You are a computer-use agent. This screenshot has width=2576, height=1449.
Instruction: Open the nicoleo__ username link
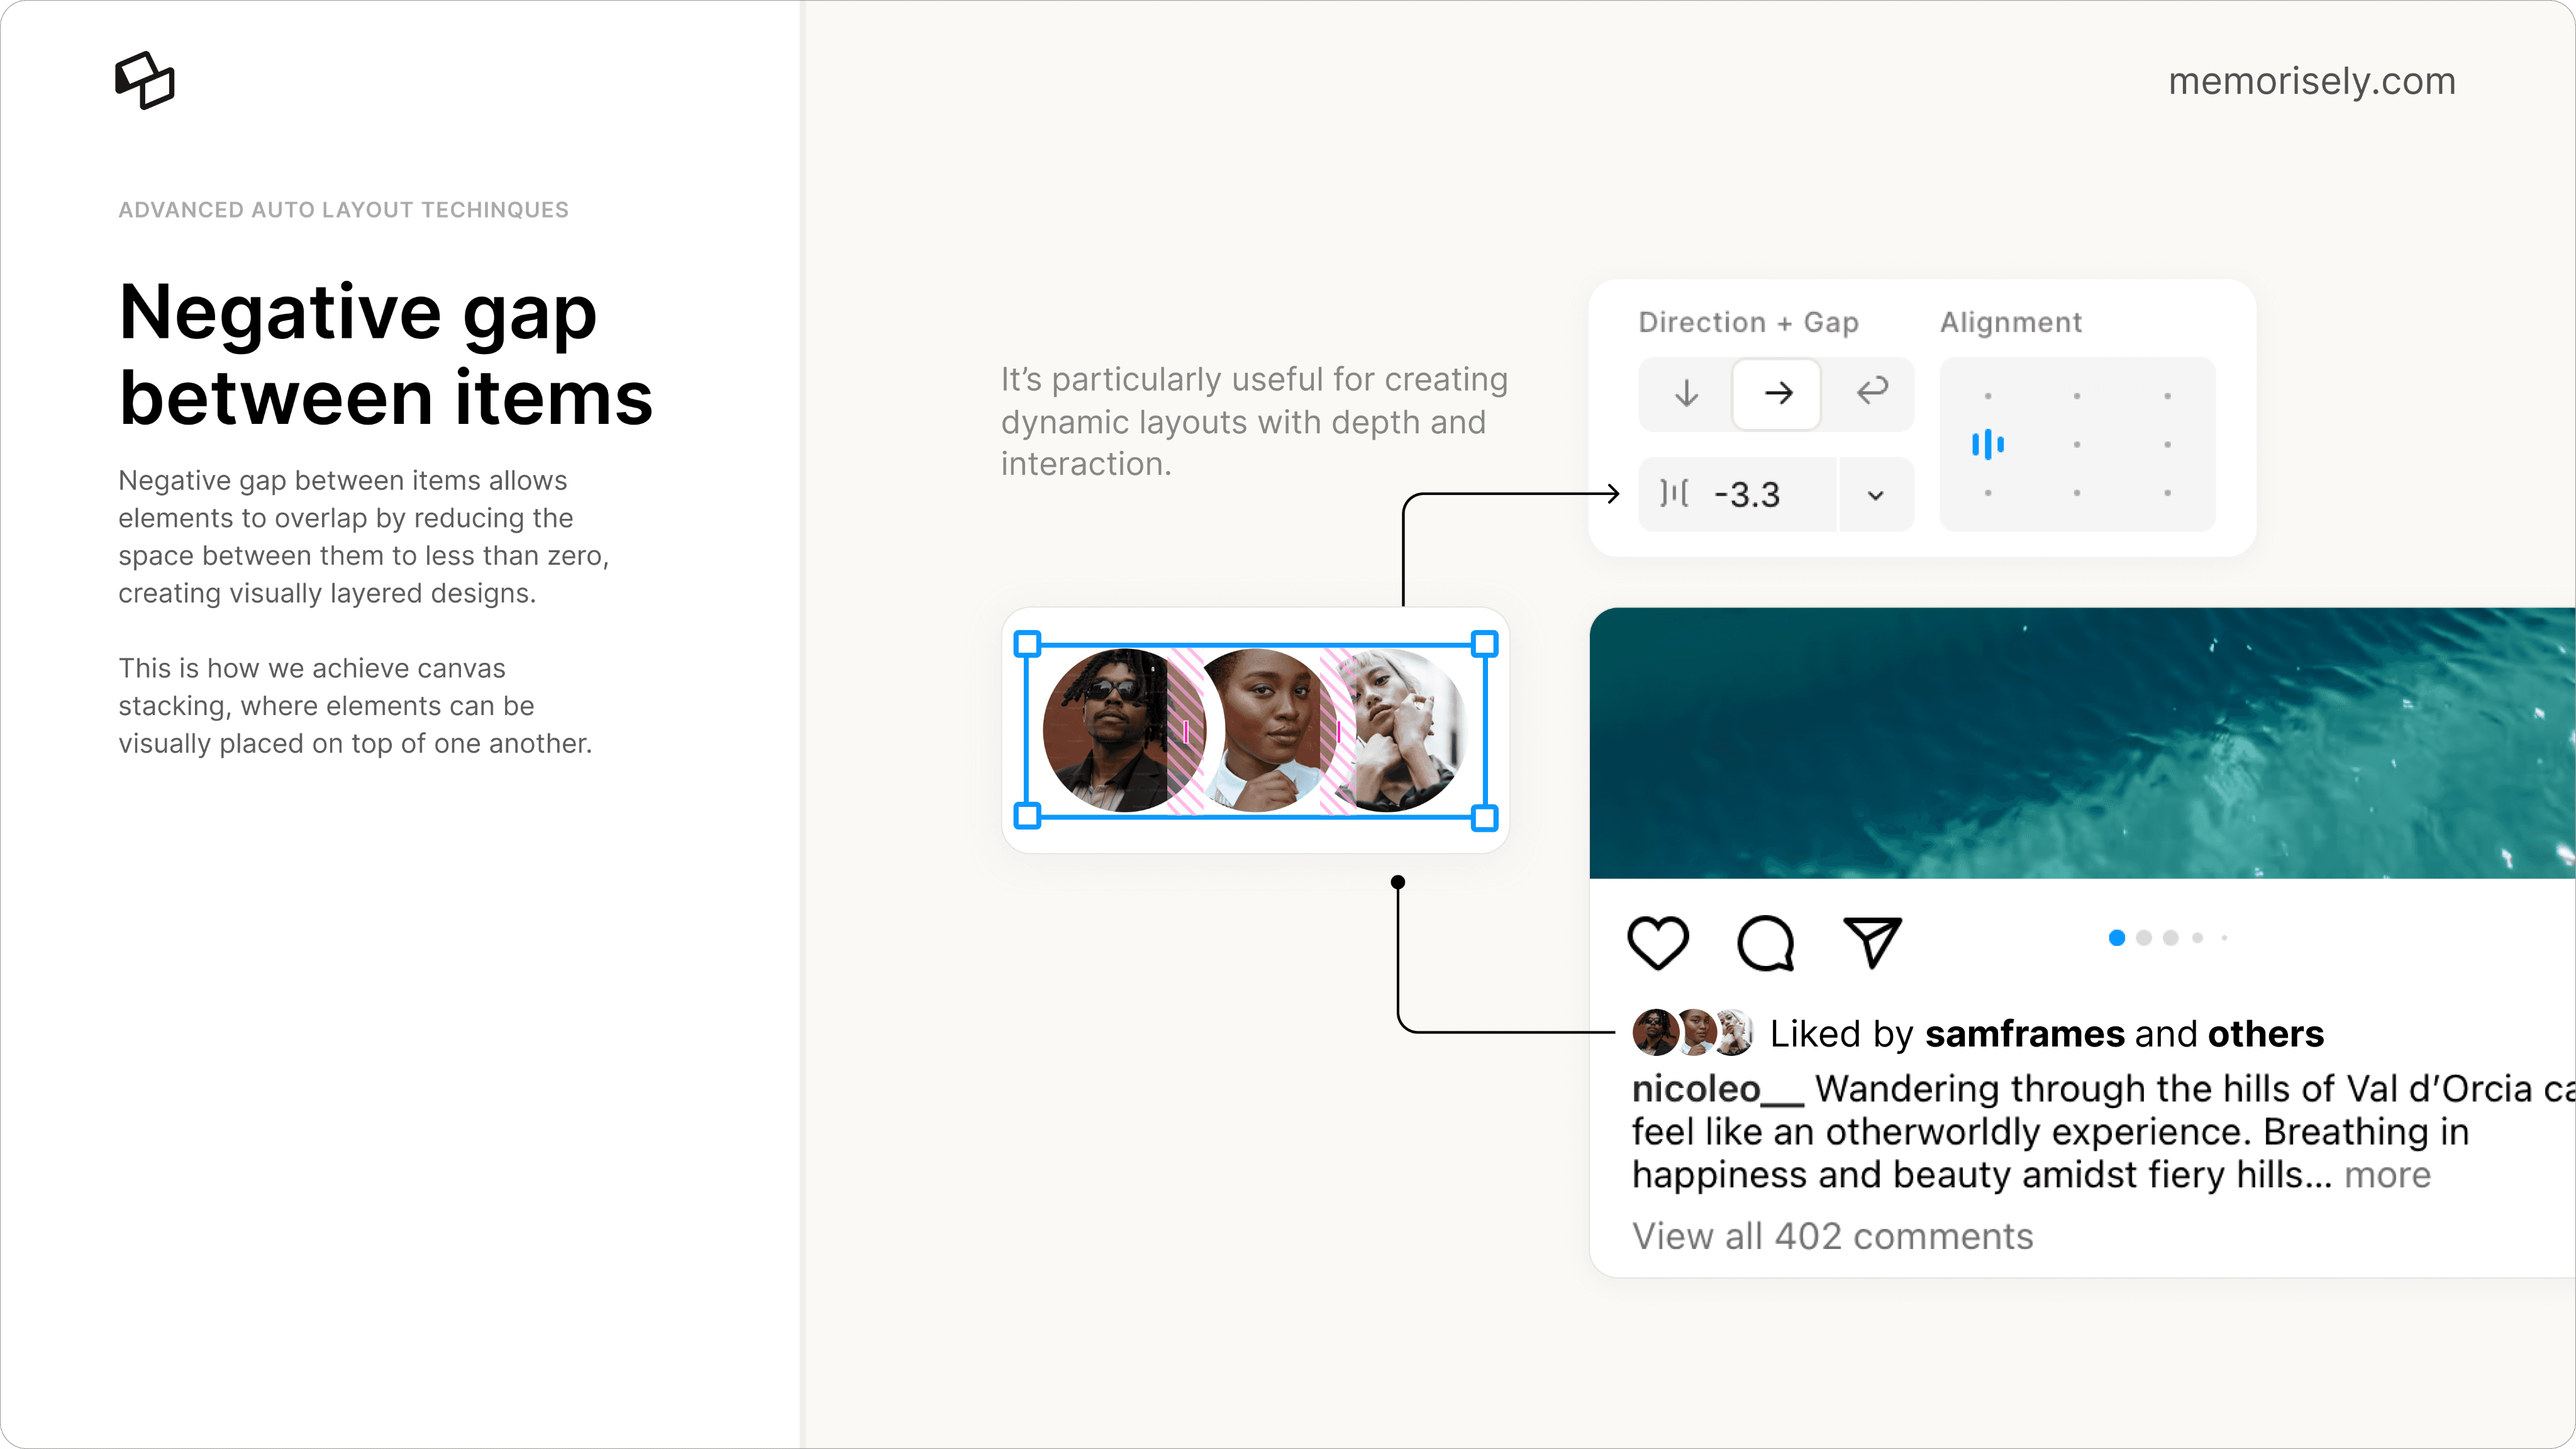[x=1717, y=1089]
